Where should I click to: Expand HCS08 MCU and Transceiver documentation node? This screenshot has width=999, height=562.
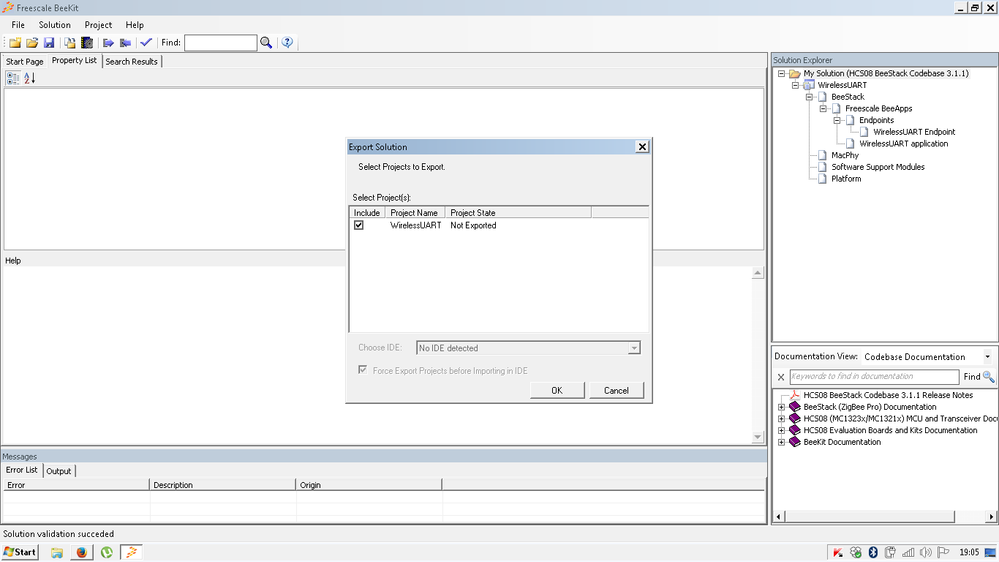781,419
